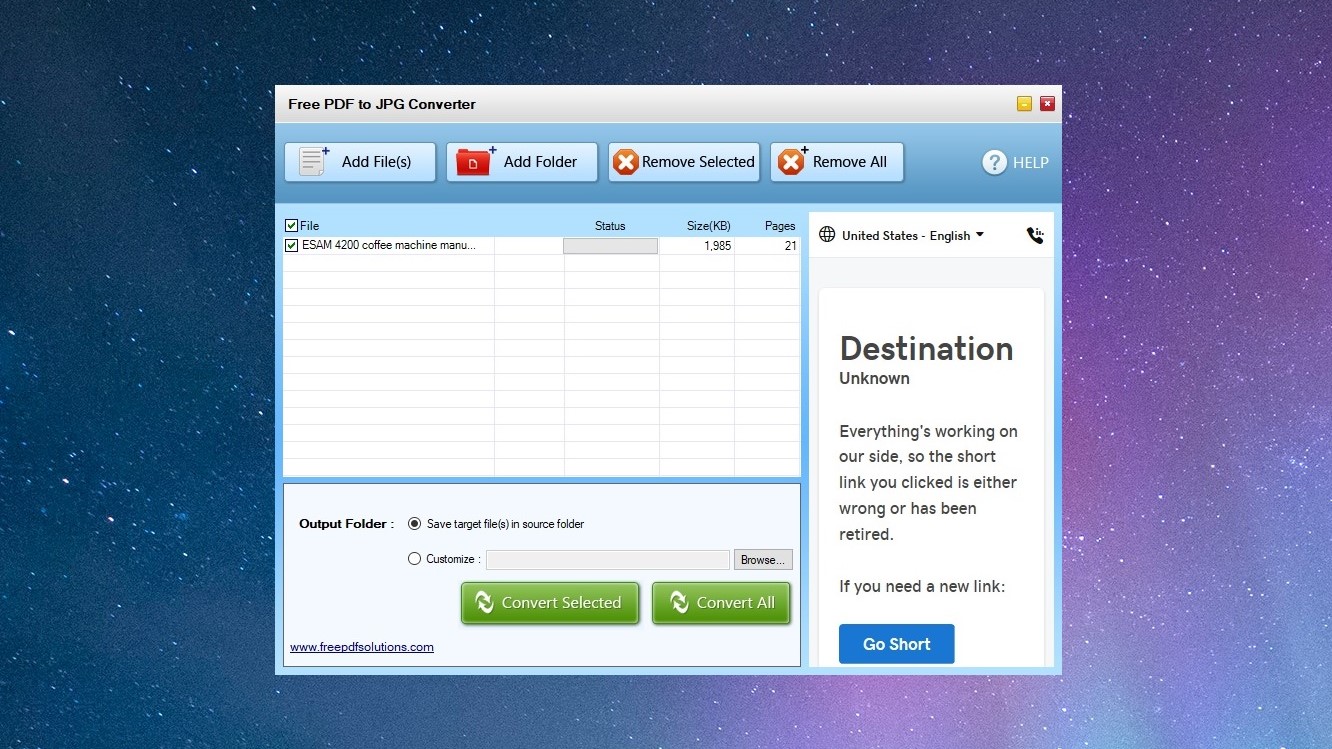The width and height of the screenshot is (1332, 749).
Task: Close the Free PDF to JPG Converter window
Action: pos(1047,103)
